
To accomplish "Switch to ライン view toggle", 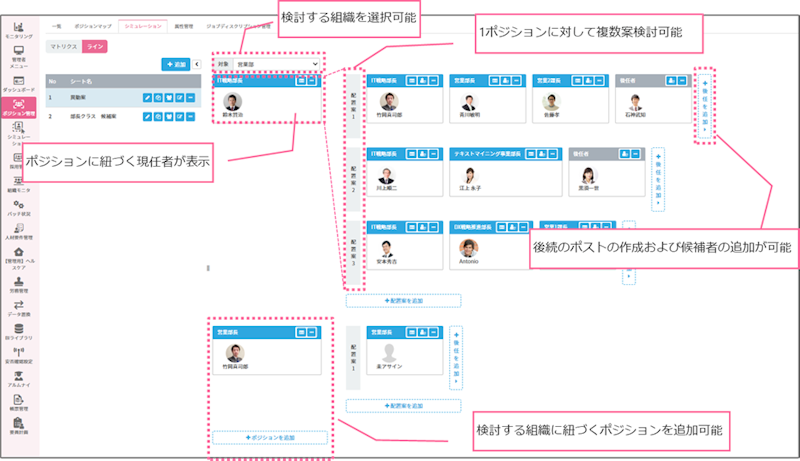I will pos(95,46).
